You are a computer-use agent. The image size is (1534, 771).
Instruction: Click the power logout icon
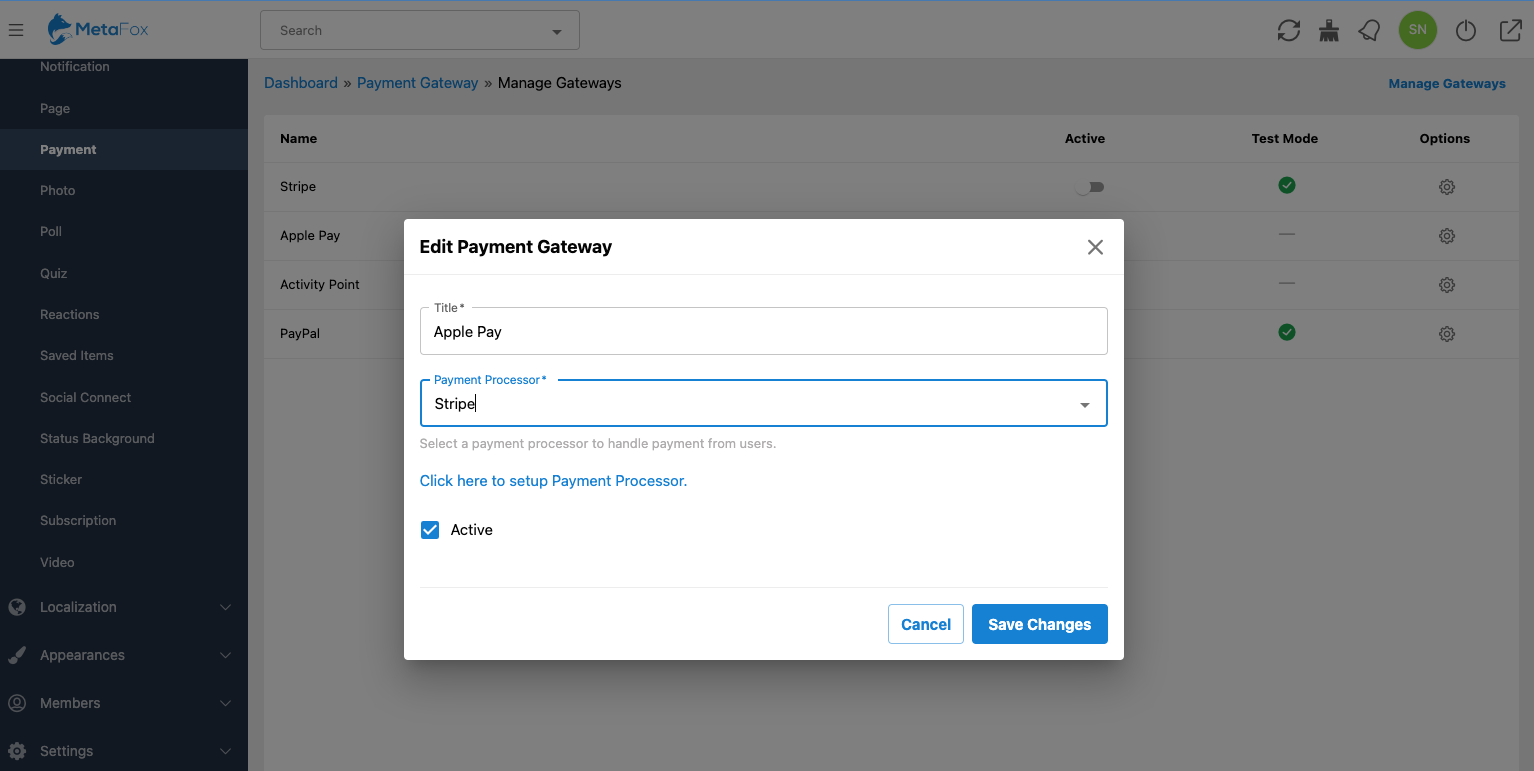pos(1465,31)
